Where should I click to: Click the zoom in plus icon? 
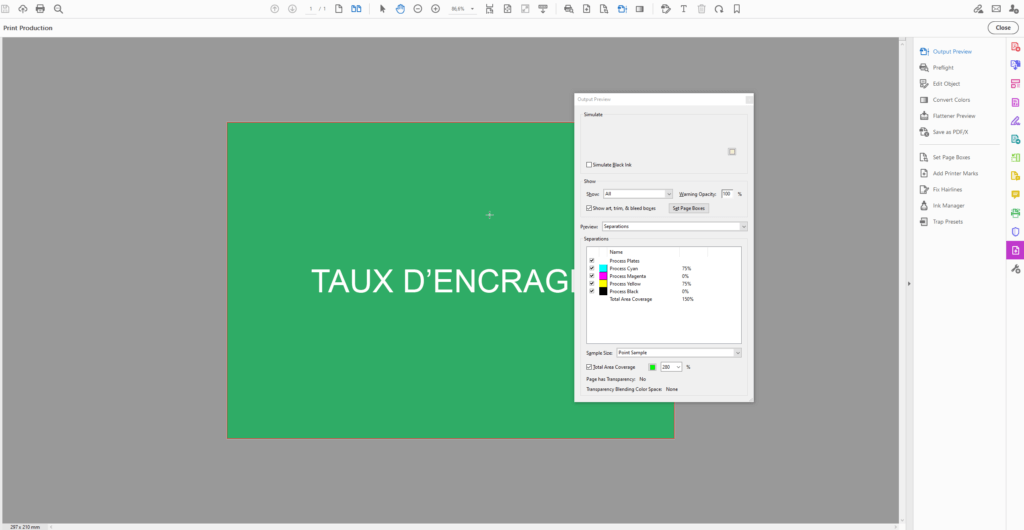tap(436, 9)
